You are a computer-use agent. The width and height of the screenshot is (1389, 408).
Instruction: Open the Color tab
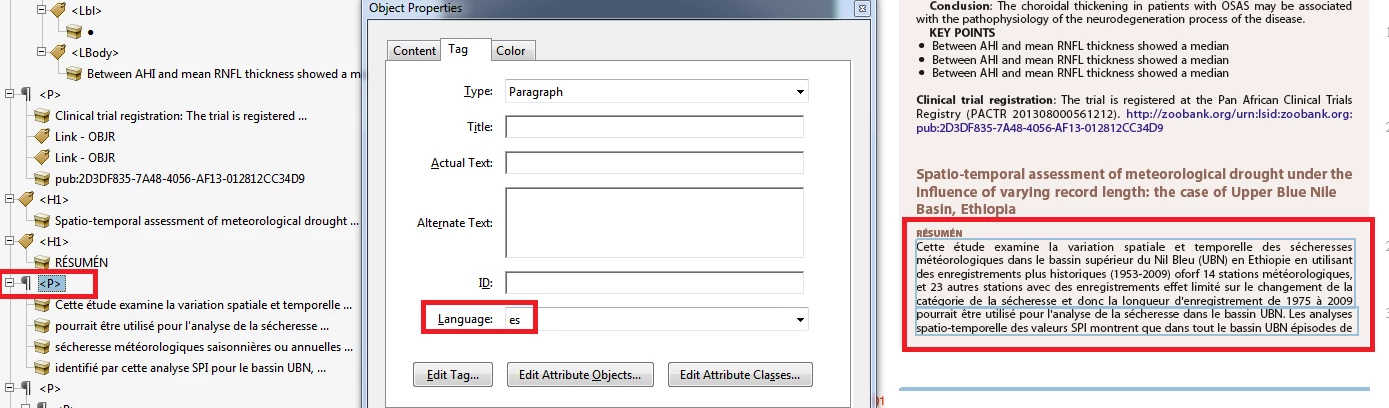click(x=511, y=51)
